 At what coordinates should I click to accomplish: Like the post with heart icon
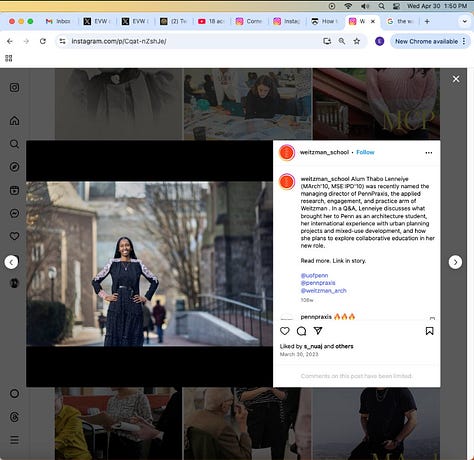click(285, 331)
